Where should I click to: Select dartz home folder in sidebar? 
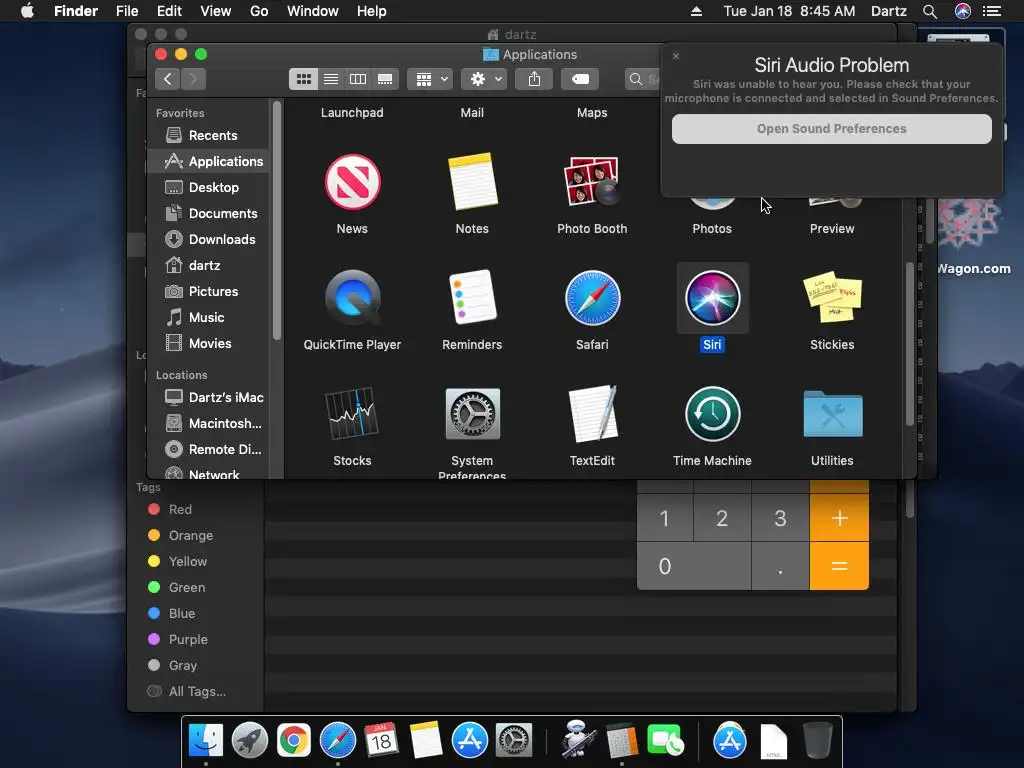pyautogui.click(x=208, y=265)
